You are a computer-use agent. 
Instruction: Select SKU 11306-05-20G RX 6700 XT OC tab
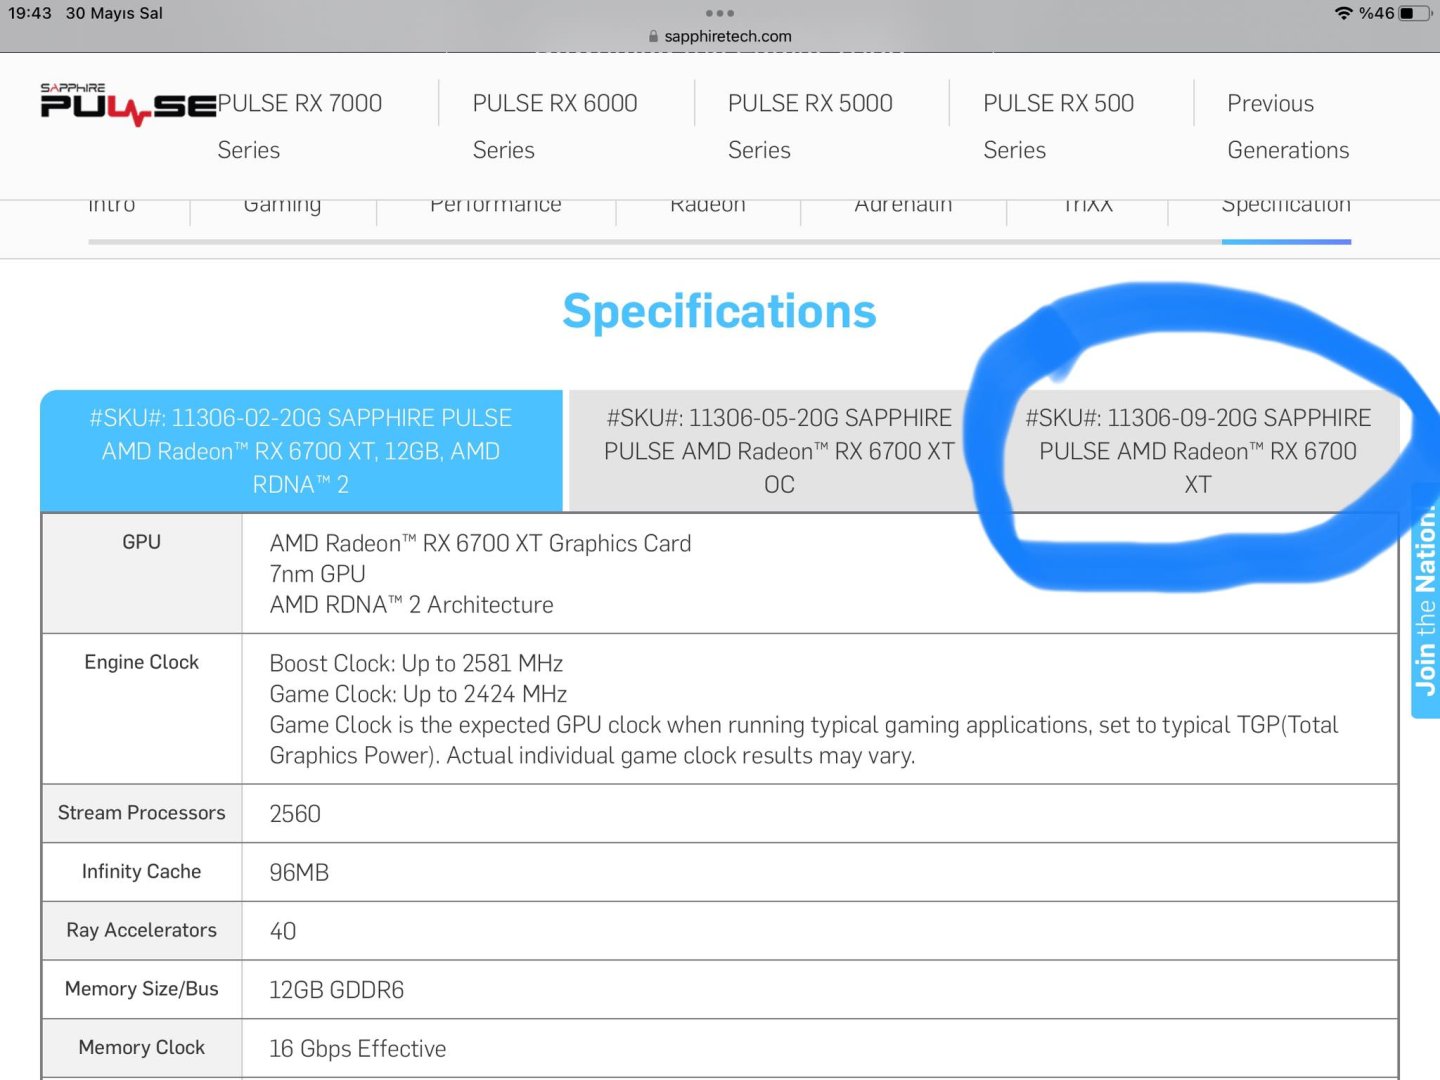[x=779, y=451]
